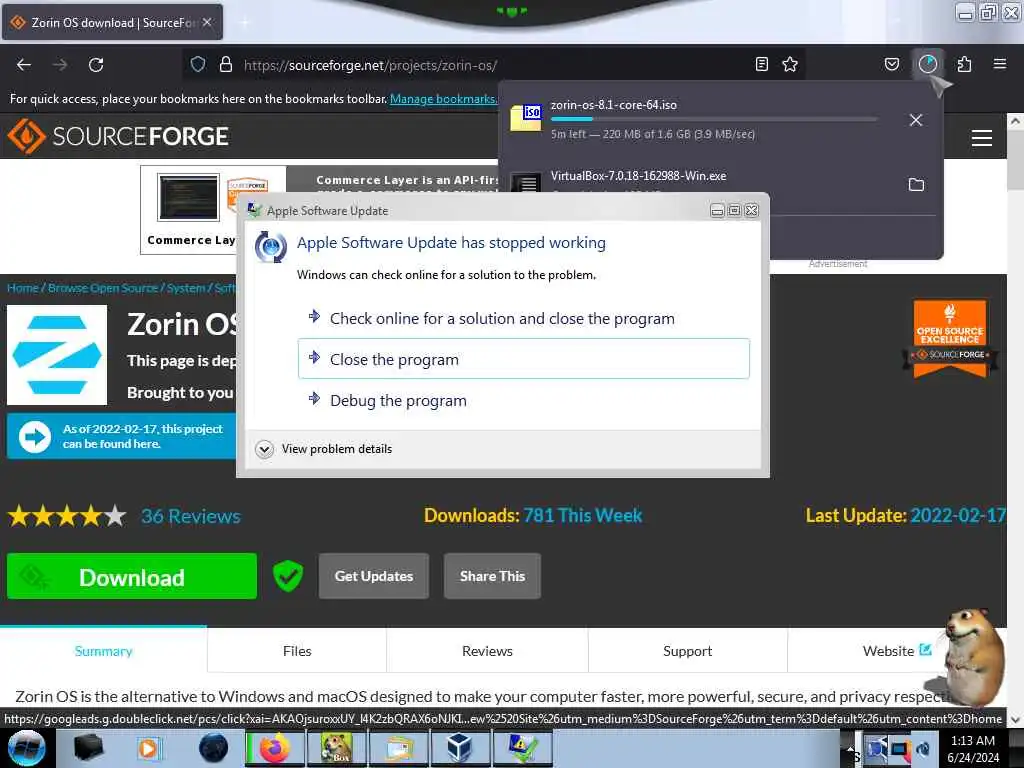Close the Zorin OS download tab
Screen dimensions: 1024x768
point(207,22)
